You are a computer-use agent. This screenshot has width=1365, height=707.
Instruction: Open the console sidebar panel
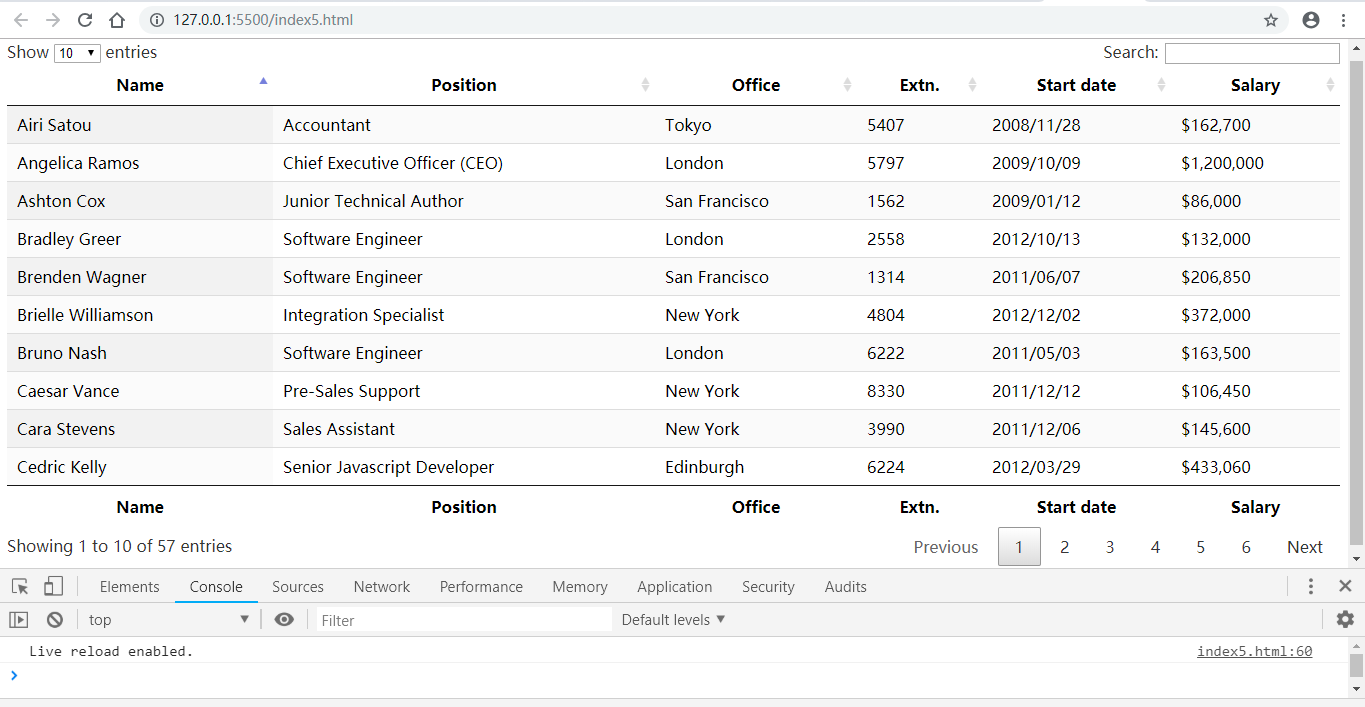tap(18, 619)
